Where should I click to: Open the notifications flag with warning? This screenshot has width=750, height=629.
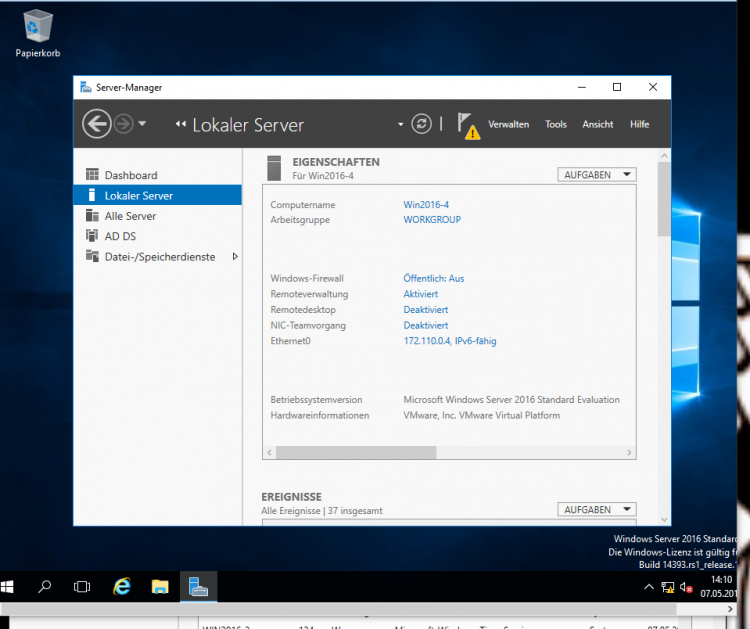[467, 124]
